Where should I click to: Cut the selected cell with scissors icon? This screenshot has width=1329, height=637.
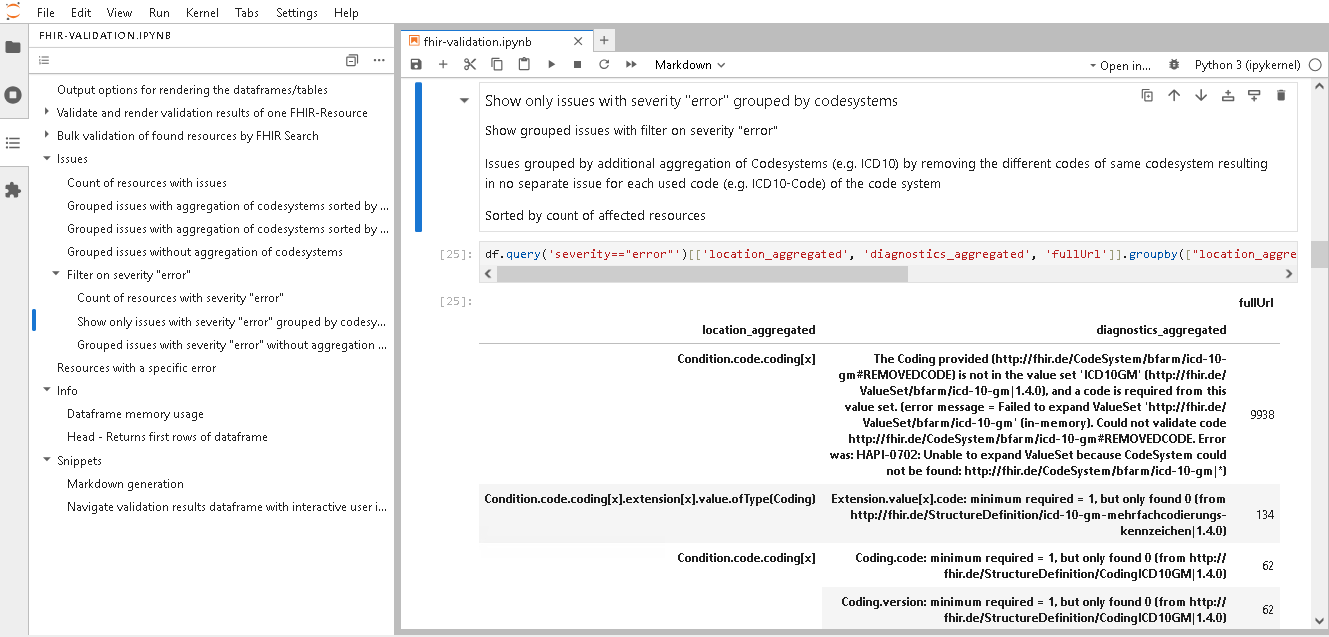tap(470, 65)
